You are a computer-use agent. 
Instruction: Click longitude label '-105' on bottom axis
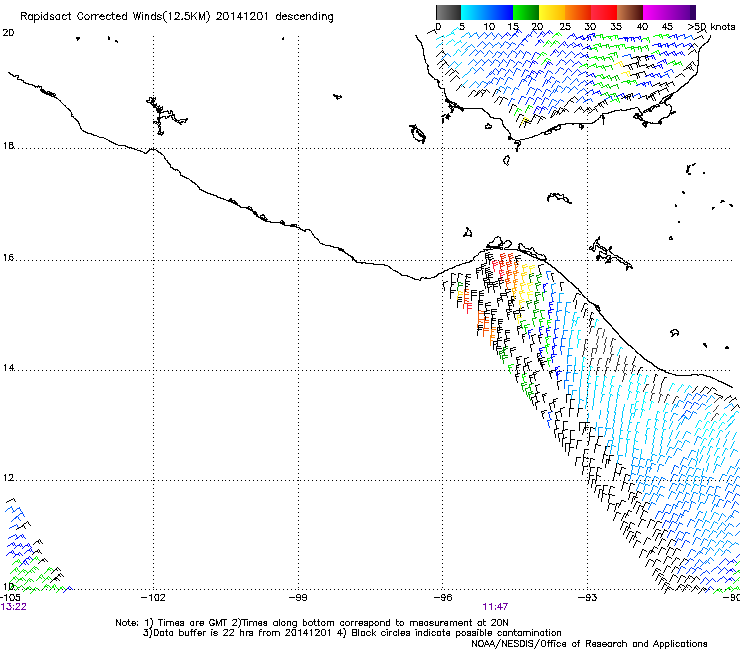(10, 598)
